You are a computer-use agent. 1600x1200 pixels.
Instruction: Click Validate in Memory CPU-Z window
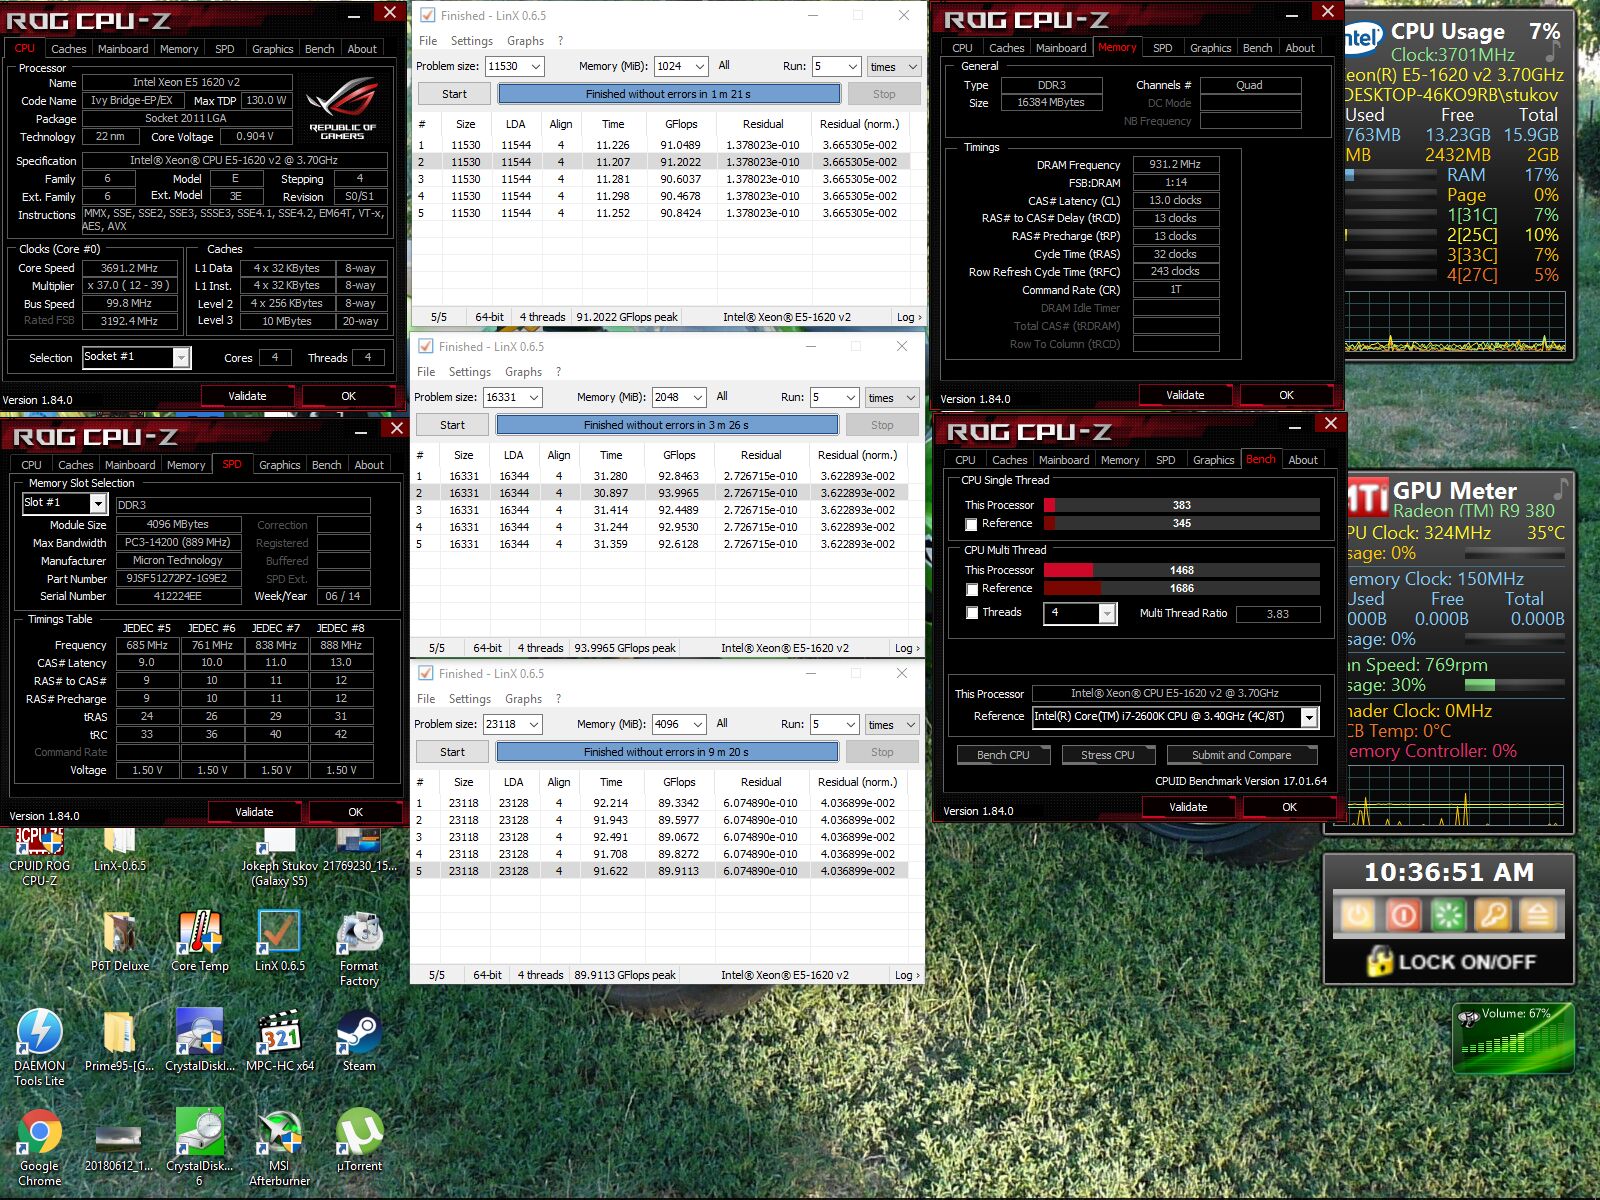click(x=1185, y=395)
